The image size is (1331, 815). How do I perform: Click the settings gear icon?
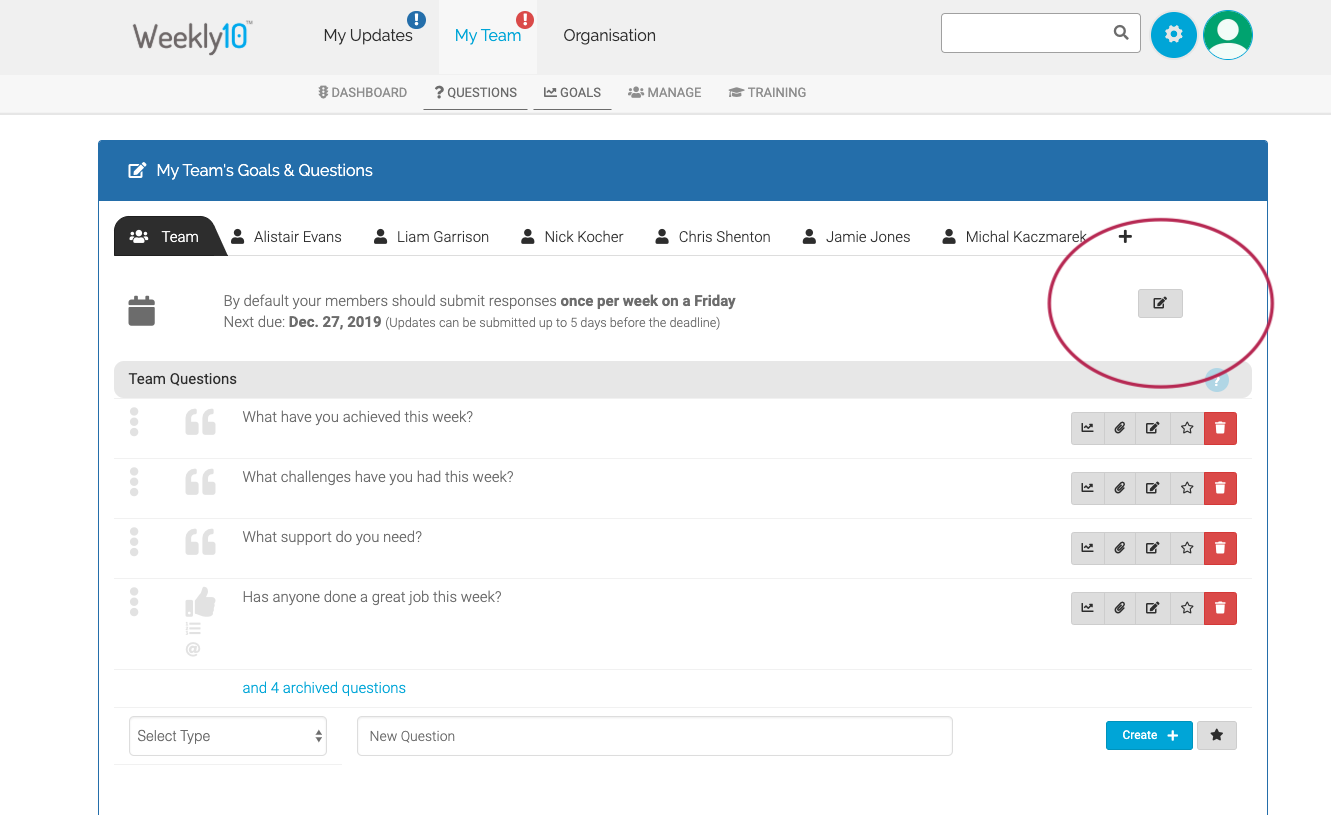tap(1173, 35)
